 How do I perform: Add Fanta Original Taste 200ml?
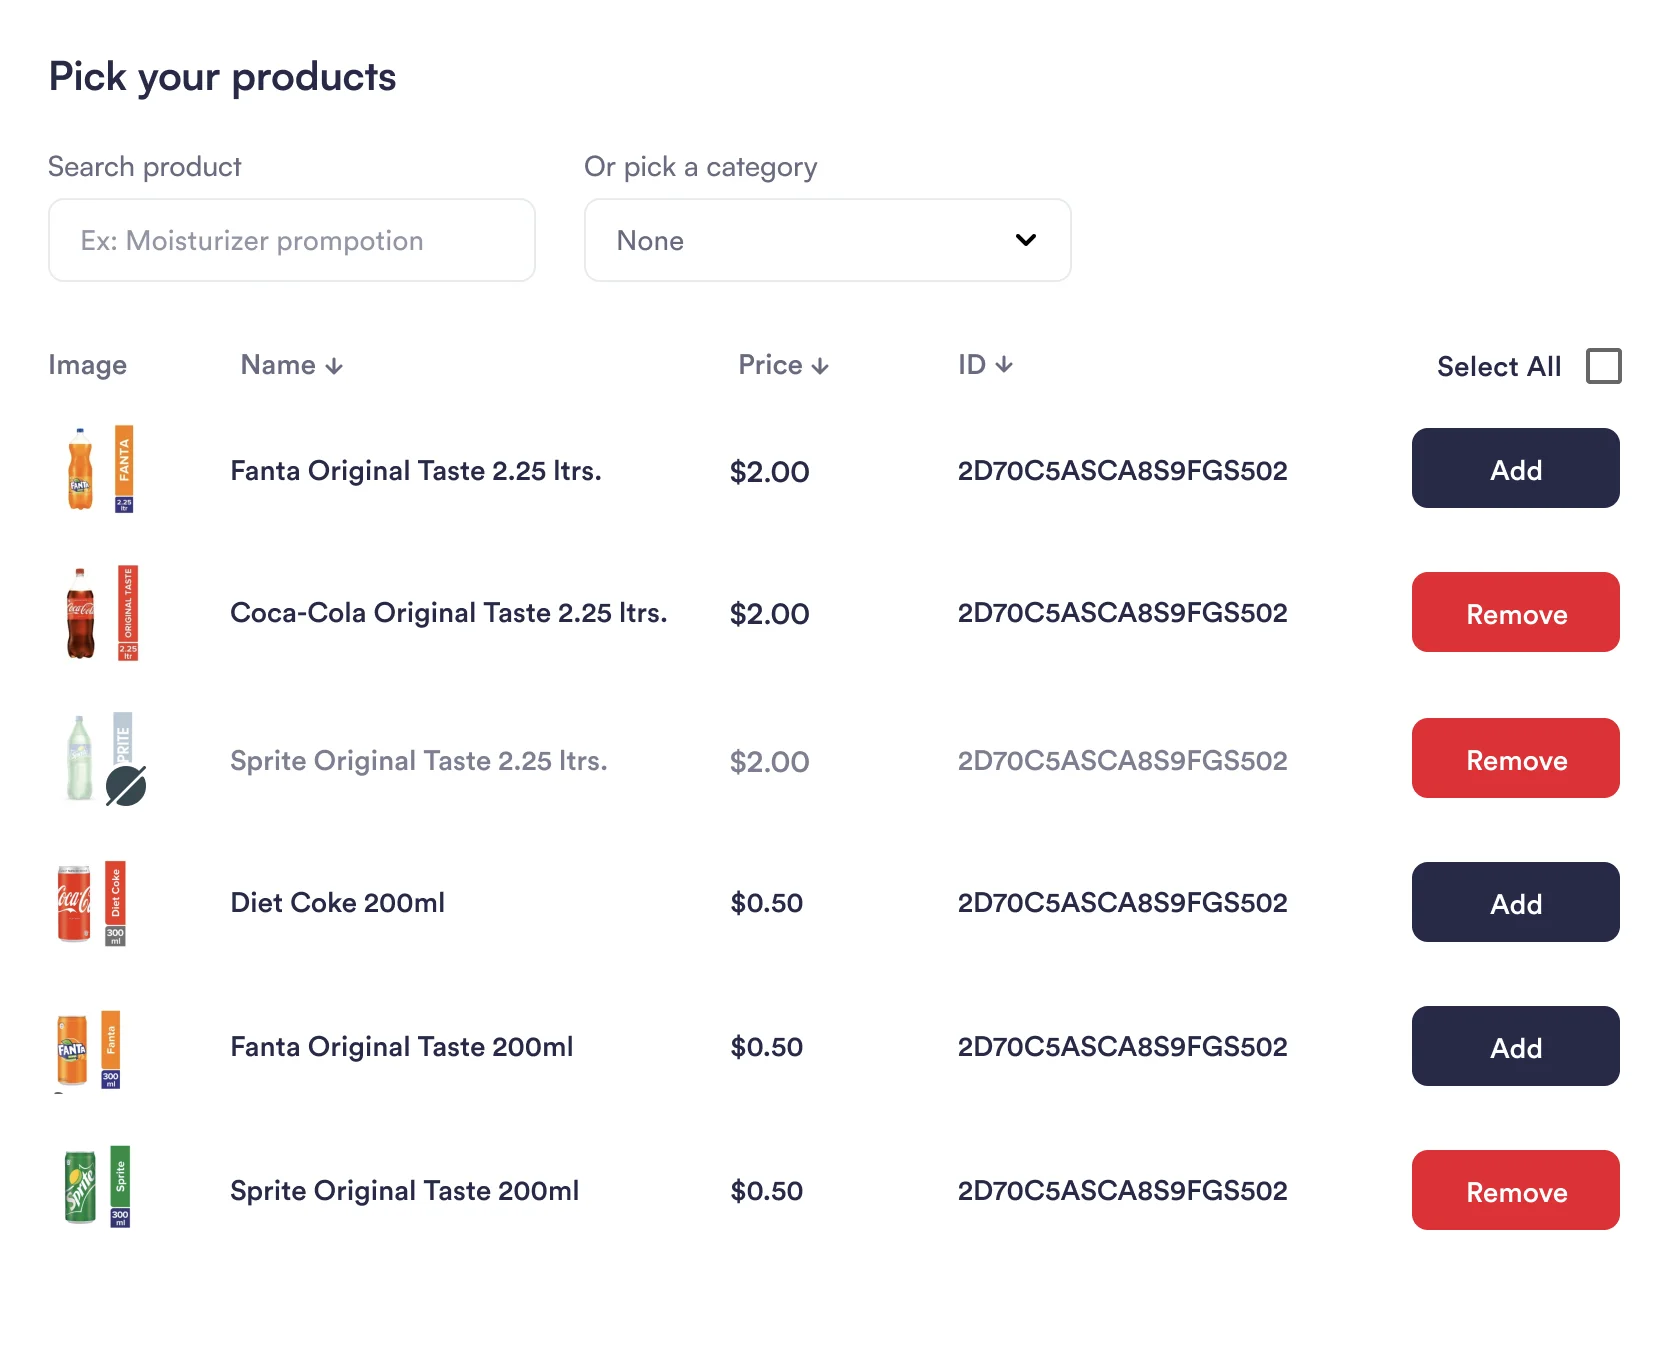coord(1515,1046)
